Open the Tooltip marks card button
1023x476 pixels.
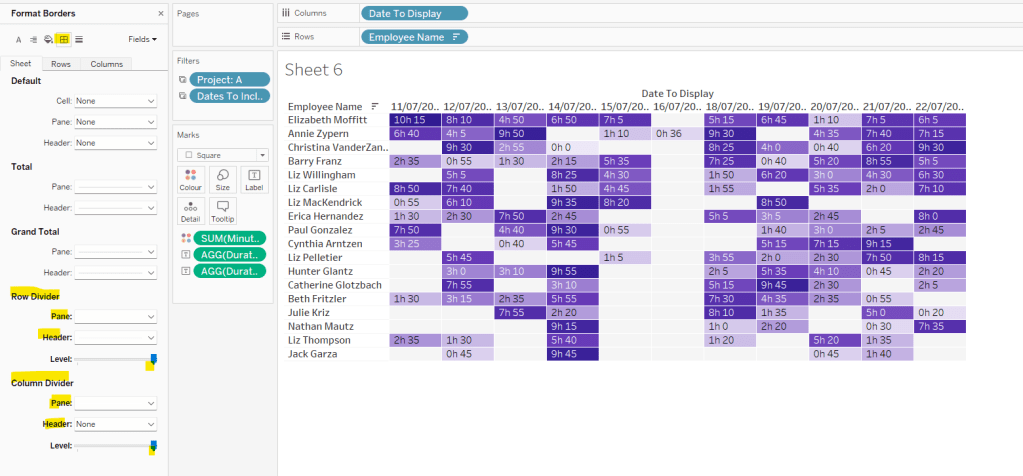tap(222, 210)
